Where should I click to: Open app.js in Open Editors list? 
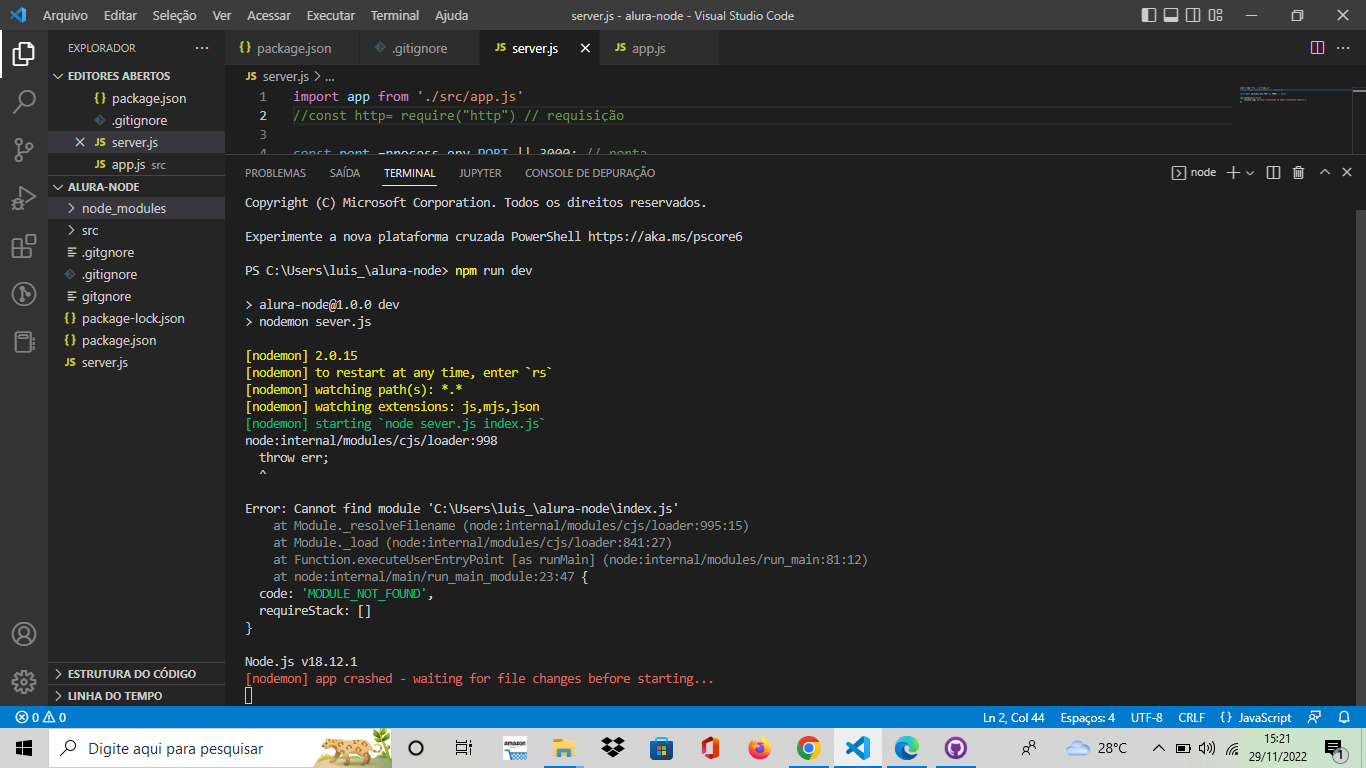click(x=136, y=164)
